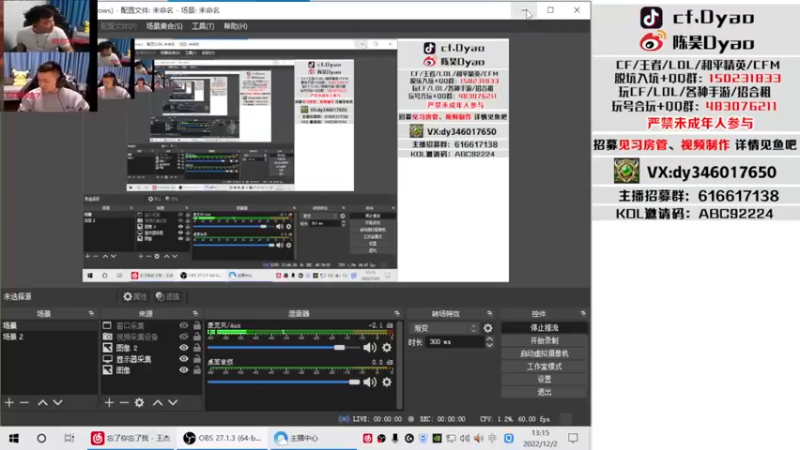The width and height of the screenshot is (800, 450).
Task: Open Cortana search circle on the taskbar
Action: (41, 438)
